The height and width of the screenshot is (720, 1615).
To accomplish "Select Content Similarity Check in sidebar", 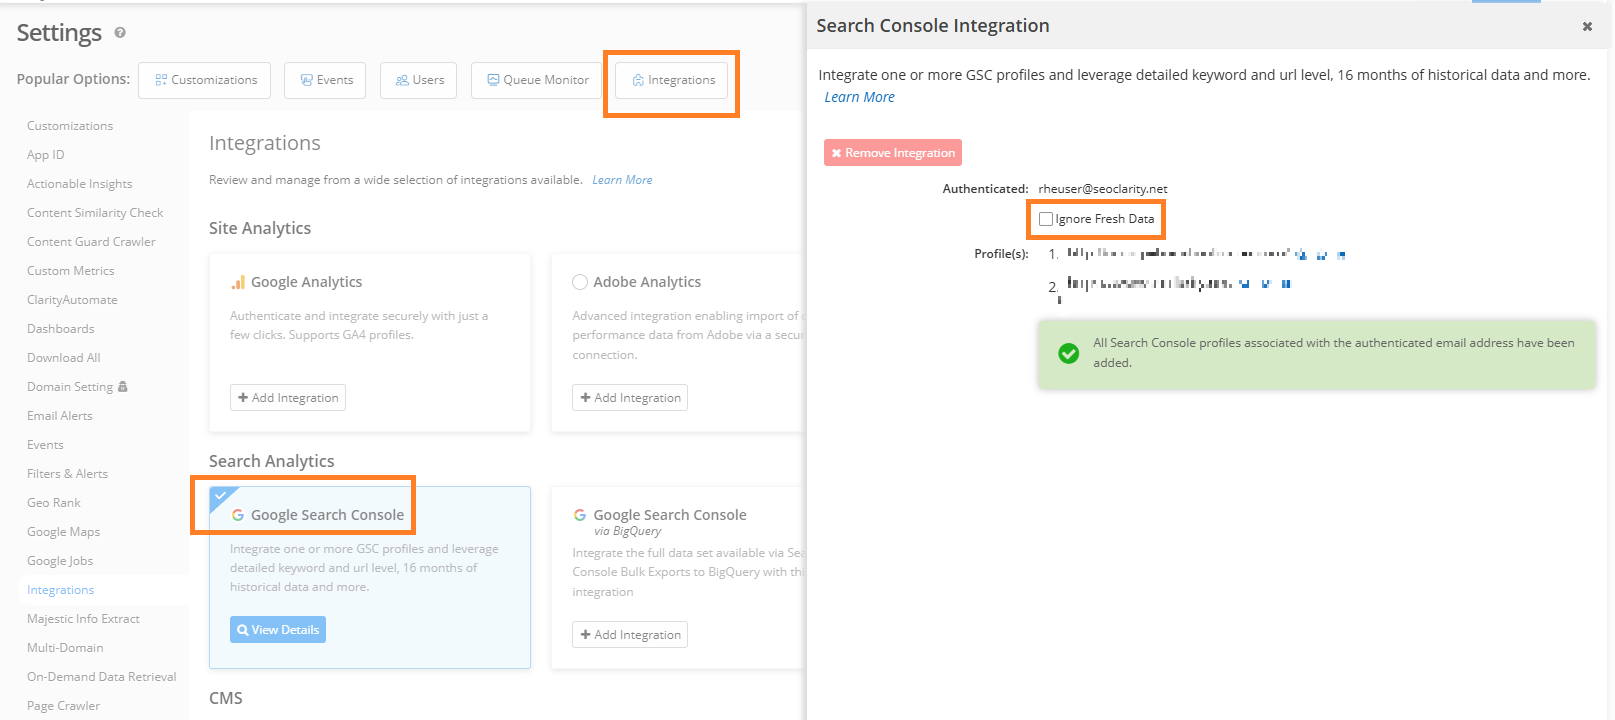I will tap(95, 213).
